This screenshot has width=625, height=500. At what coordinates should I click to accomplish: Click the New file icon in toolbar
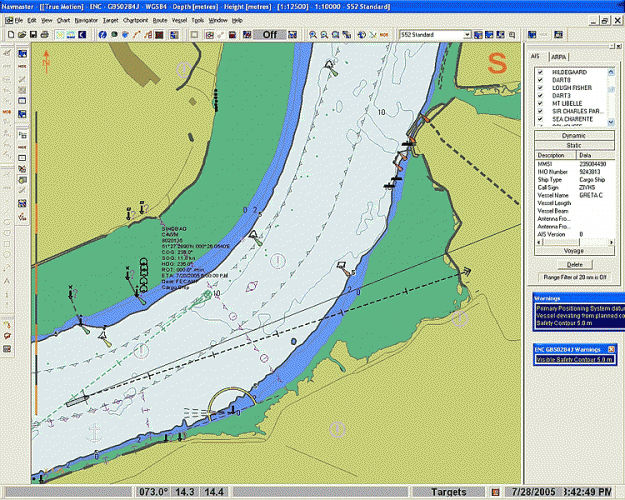(x=9, y=34)
